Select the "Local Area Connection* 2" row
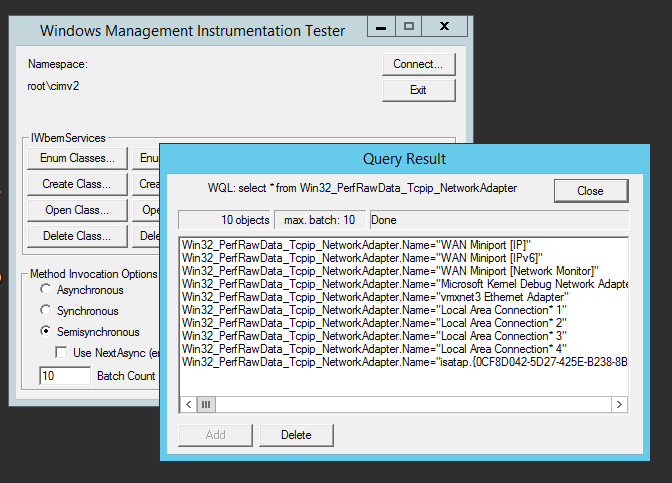672x483 pixels. click(x=404, y=323)
